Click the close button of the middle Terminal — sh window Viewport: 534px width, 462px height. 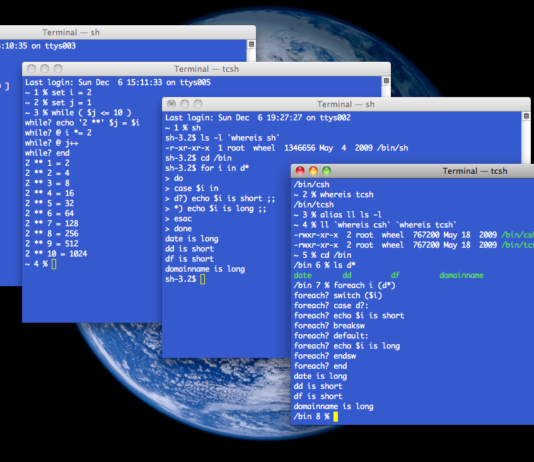[172, 104]
